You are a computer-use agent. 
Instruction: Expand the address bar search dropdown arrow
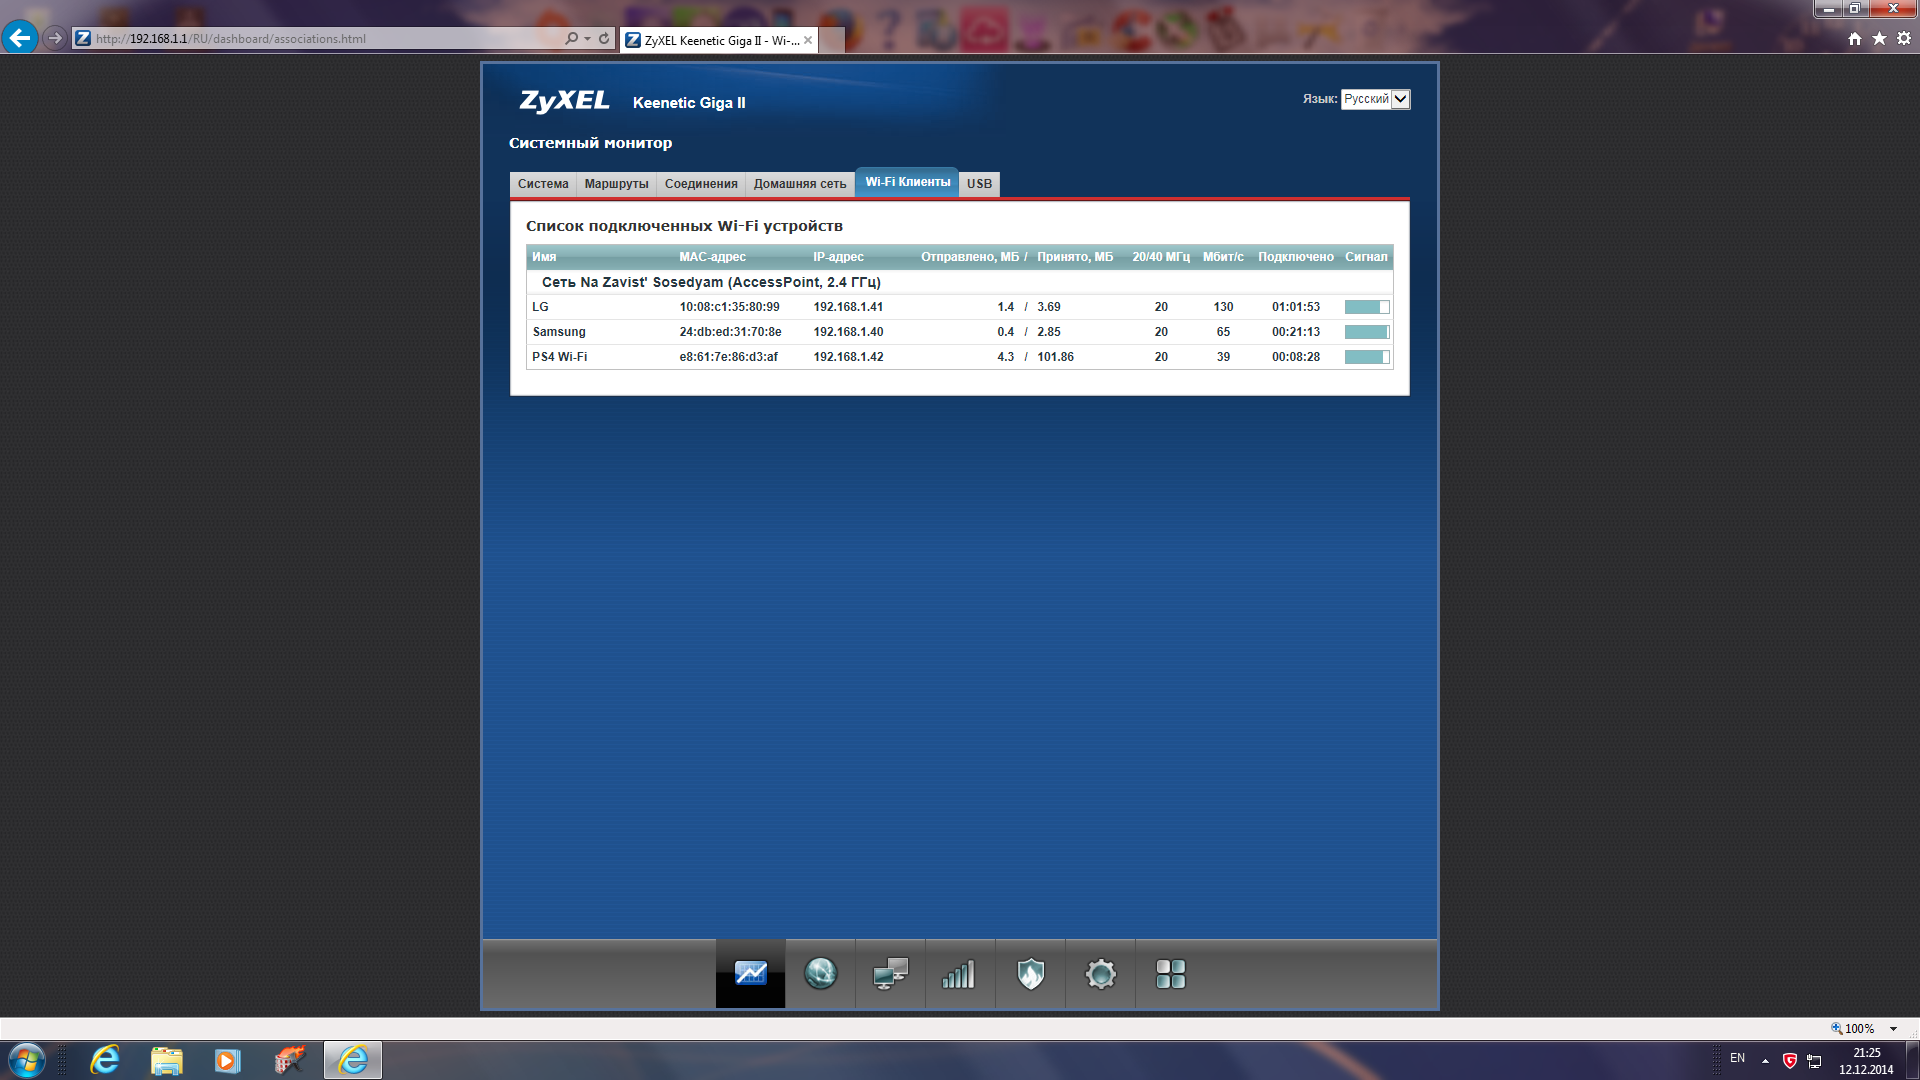pos(587,38)
